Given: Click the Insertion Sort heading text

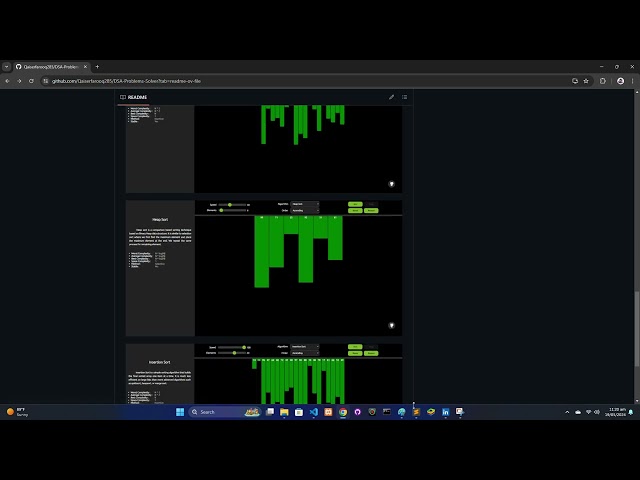Looking at the screenshot, I should [160, 362].
